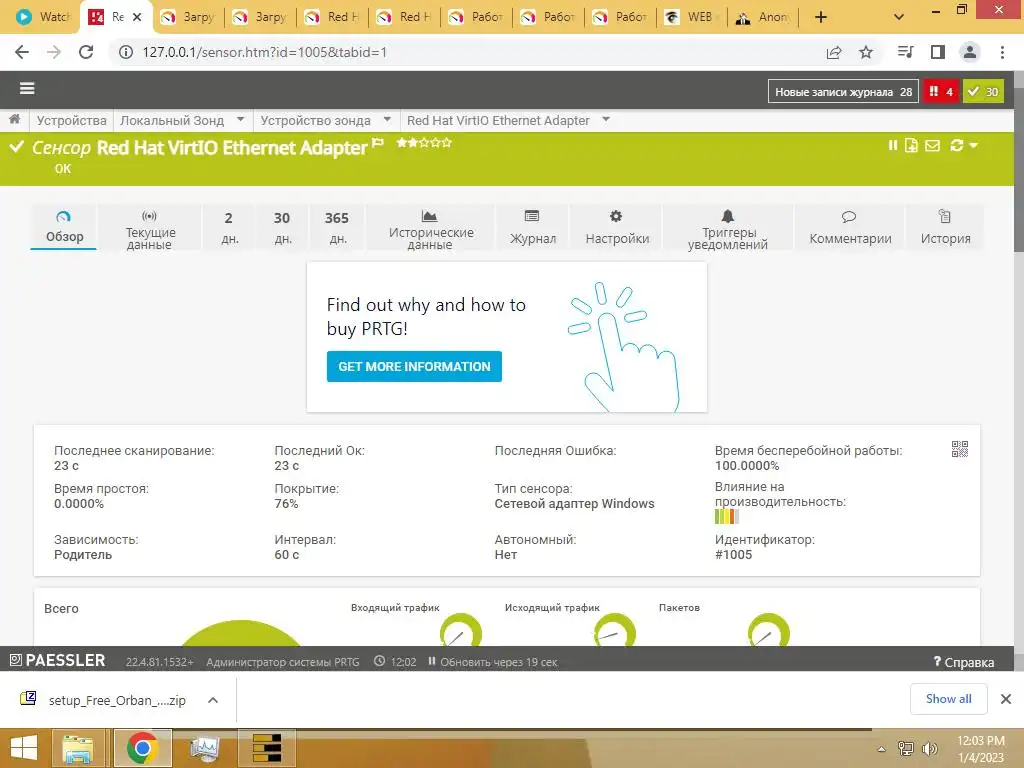The height and width of the screenshot is (768, 1024).
Task: Open the 365 дн. graph tab
Action: point(337,227)
